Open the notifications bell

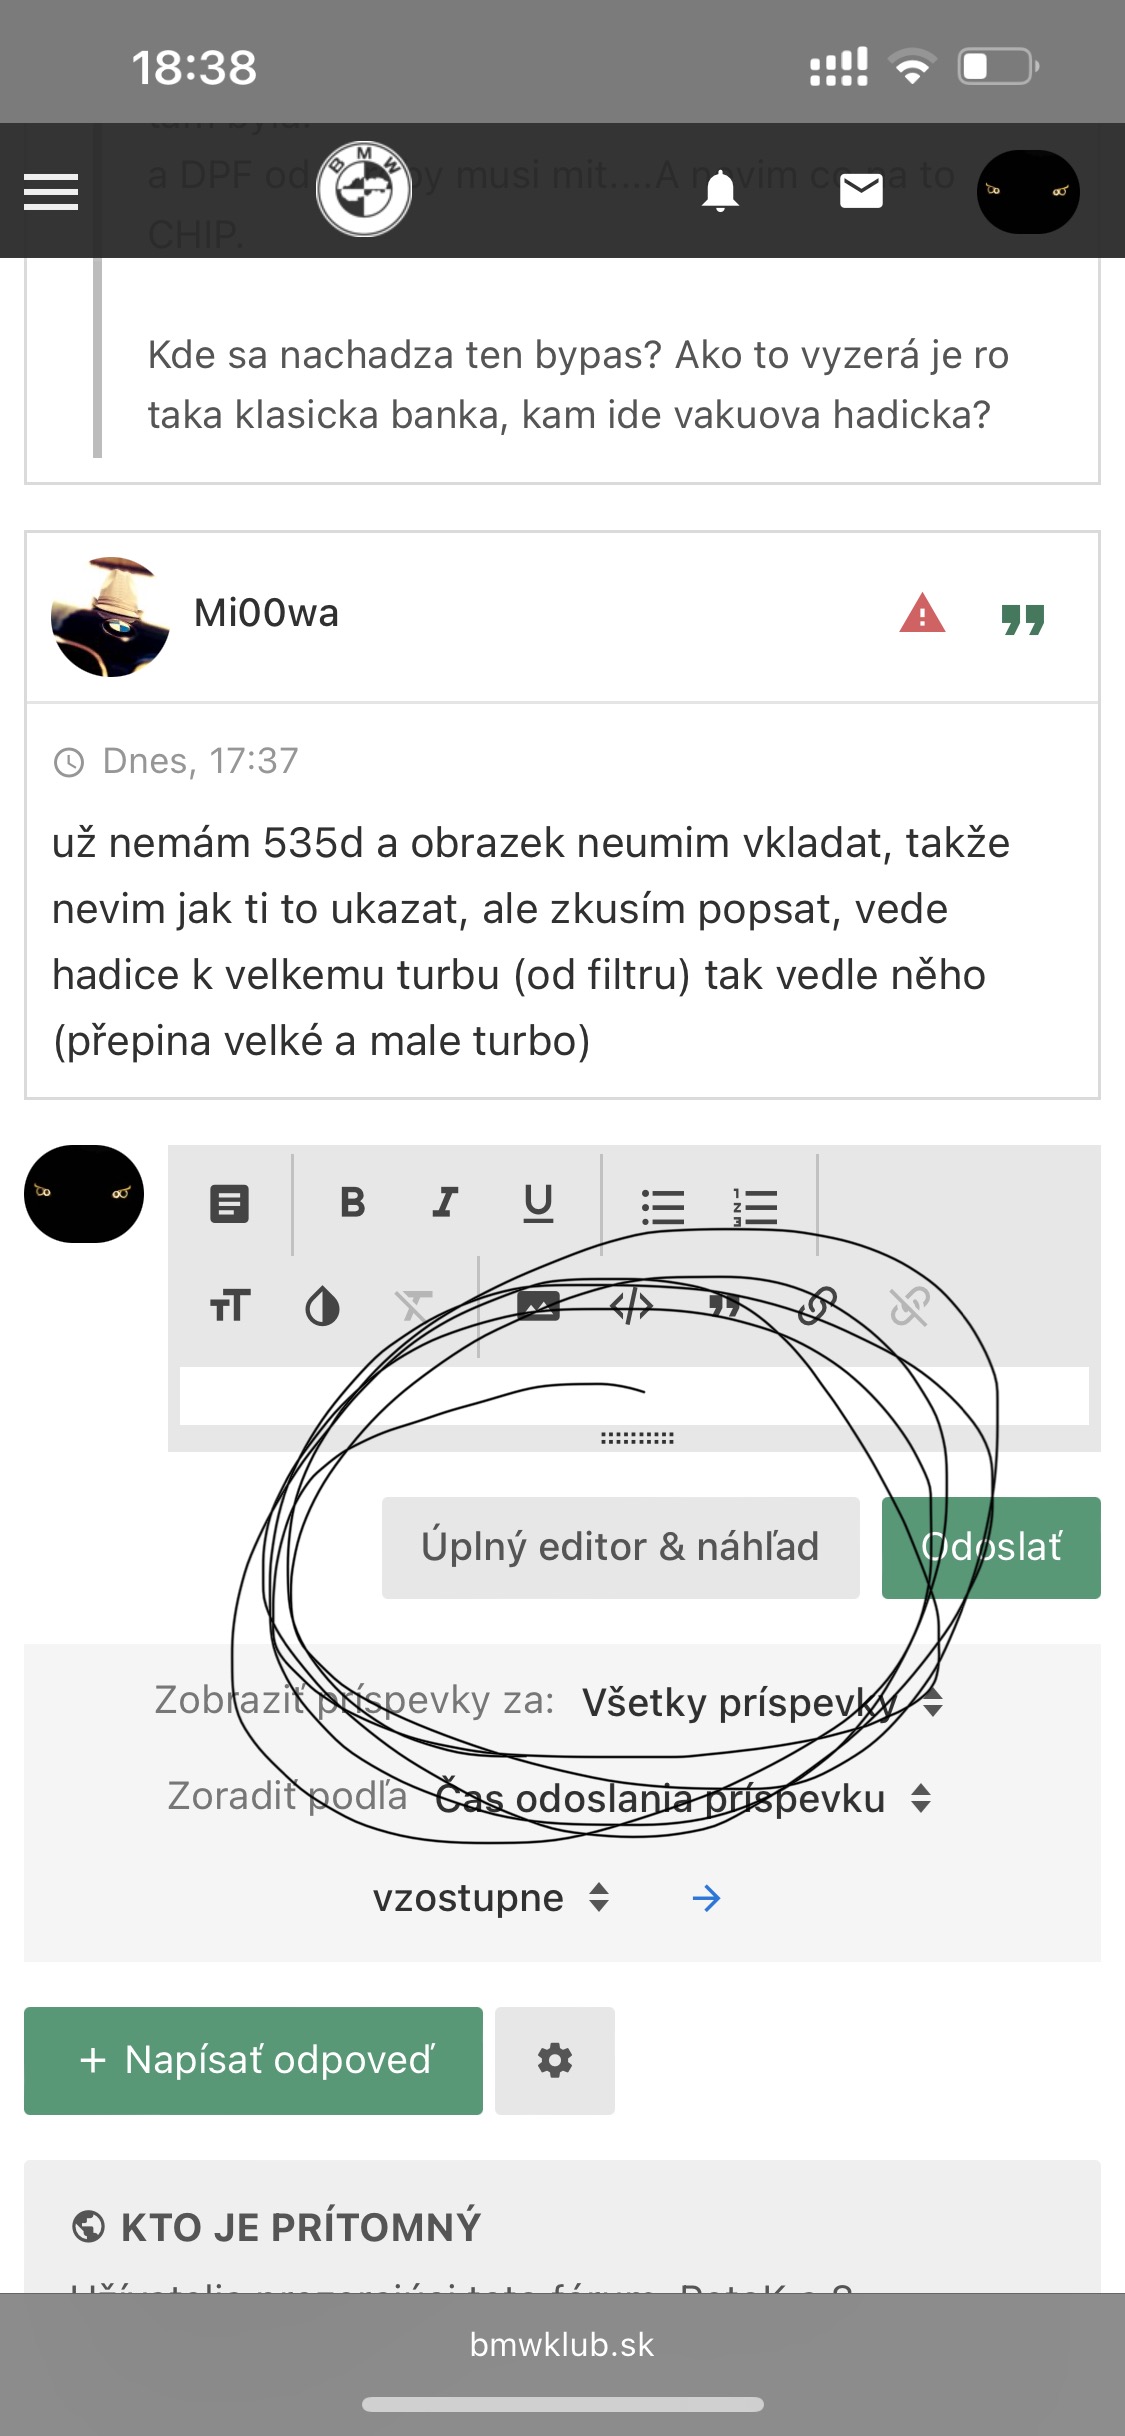pyautogui.click(x=720, y=190)
